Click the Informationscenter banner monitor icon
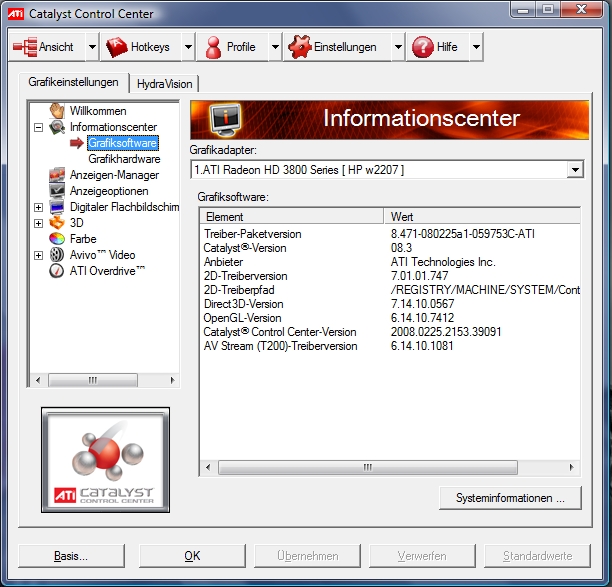612x587 pixels. (x=225, y=119)
